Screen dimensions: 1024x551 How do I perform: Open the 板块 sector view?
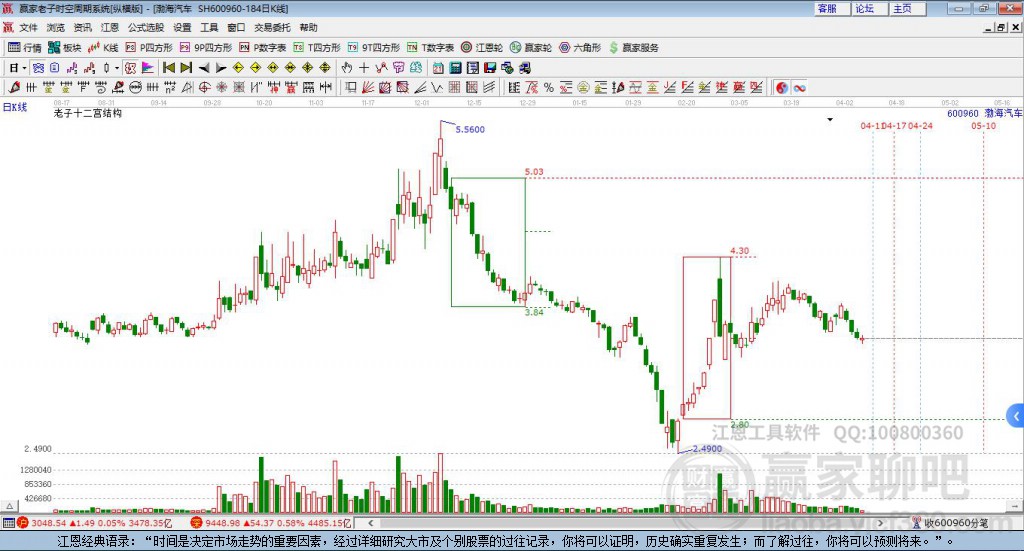[x=64, y=48]
